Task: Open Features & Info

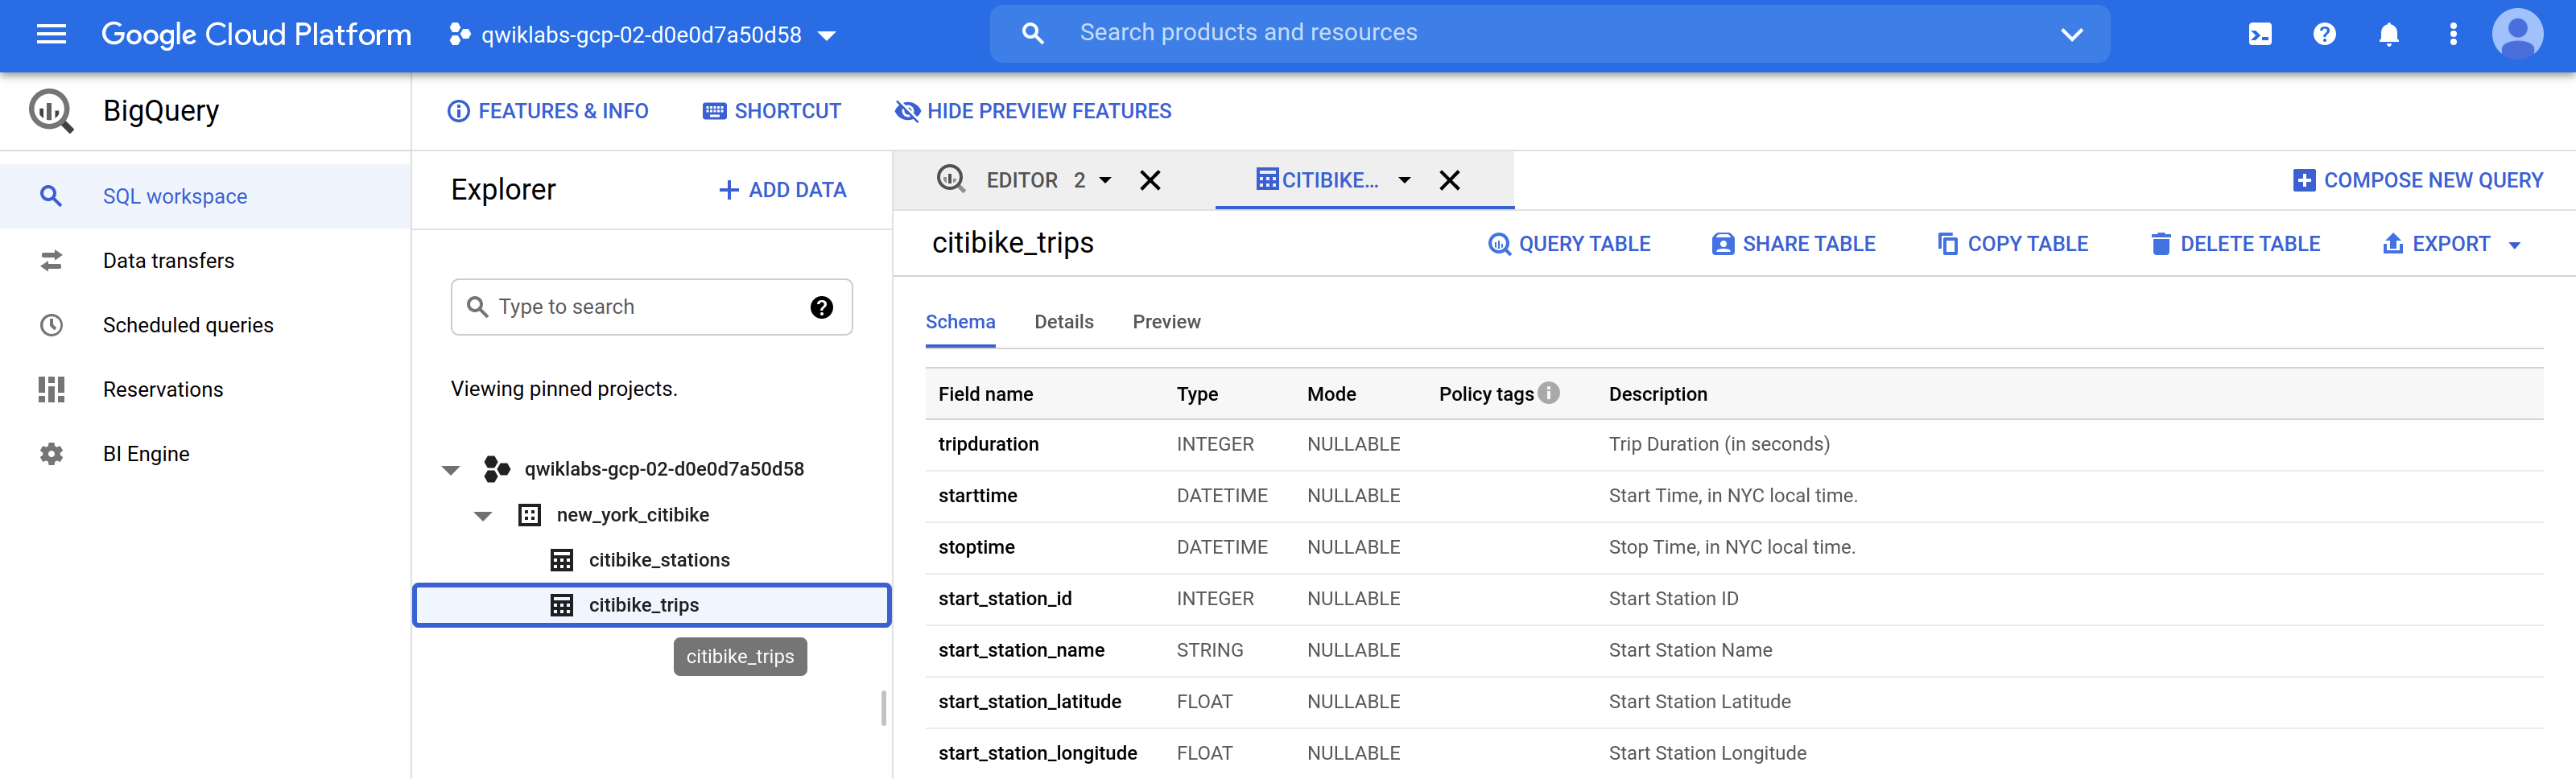Action: pos(547,111)
